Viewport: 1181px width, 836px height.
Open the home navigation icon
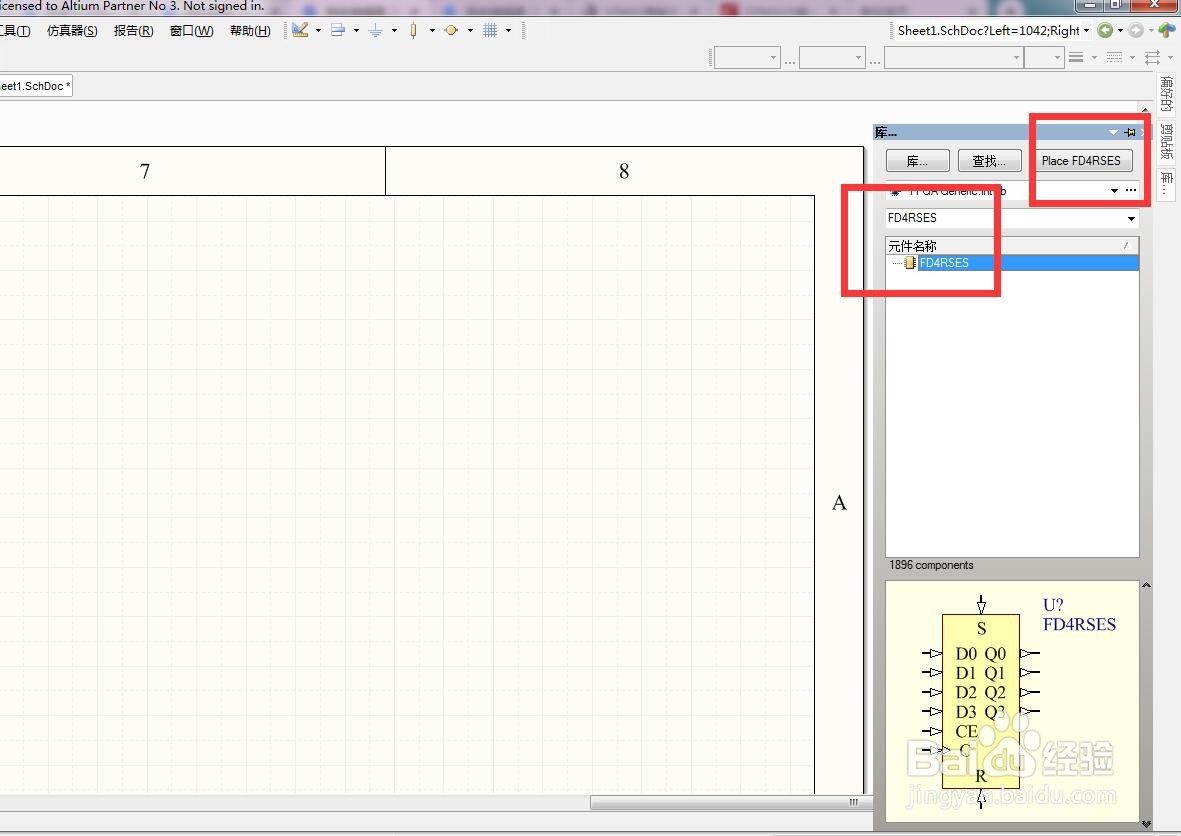coord(1167,30)
